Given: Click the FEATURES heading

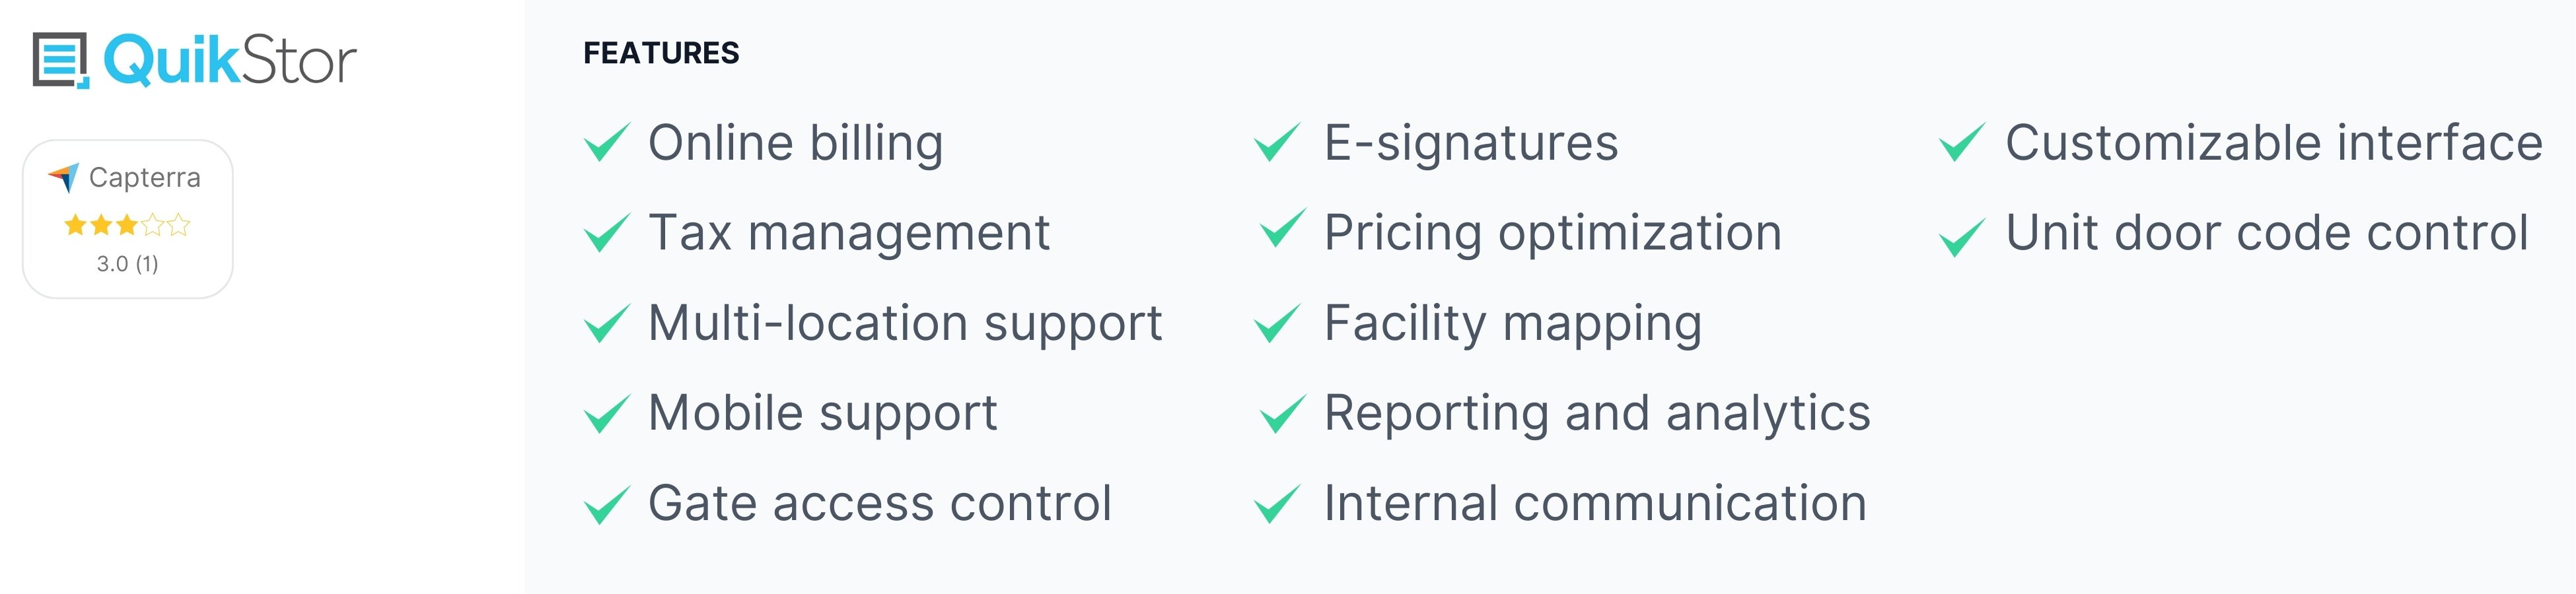Looking at the screenshot, I should point(661,53).
